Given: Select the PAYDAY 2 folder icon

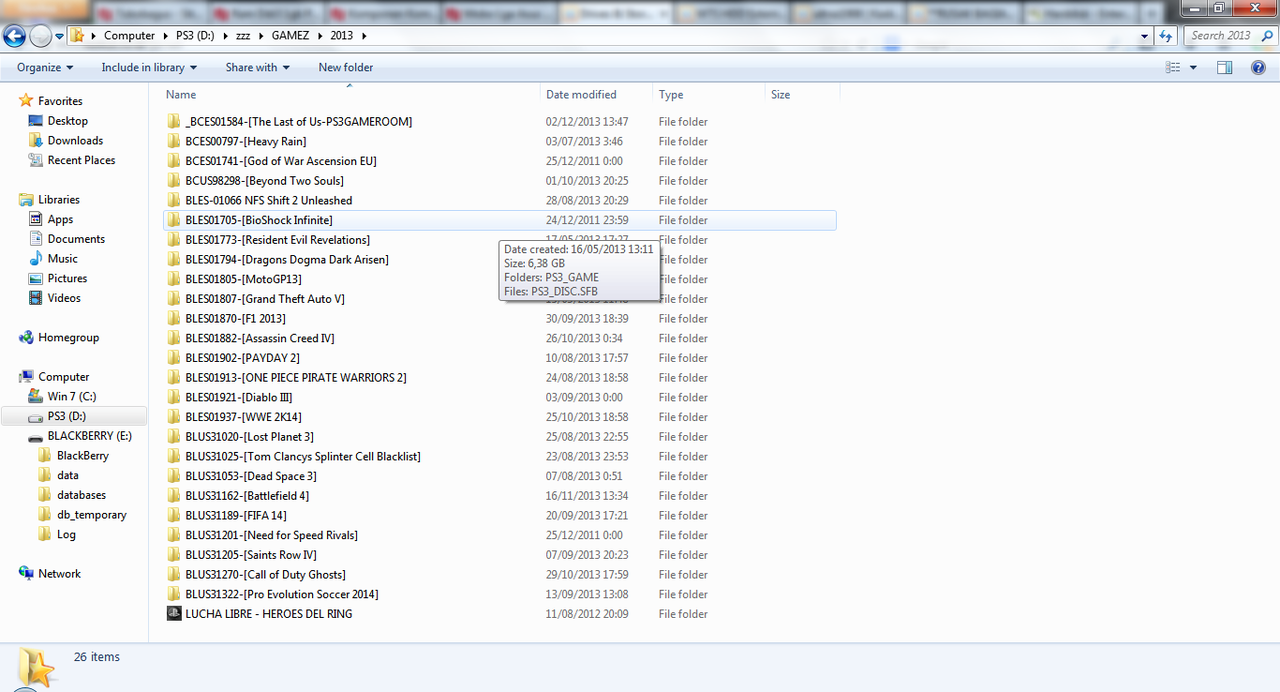Looking at the screenshot, I should [174, 358].
